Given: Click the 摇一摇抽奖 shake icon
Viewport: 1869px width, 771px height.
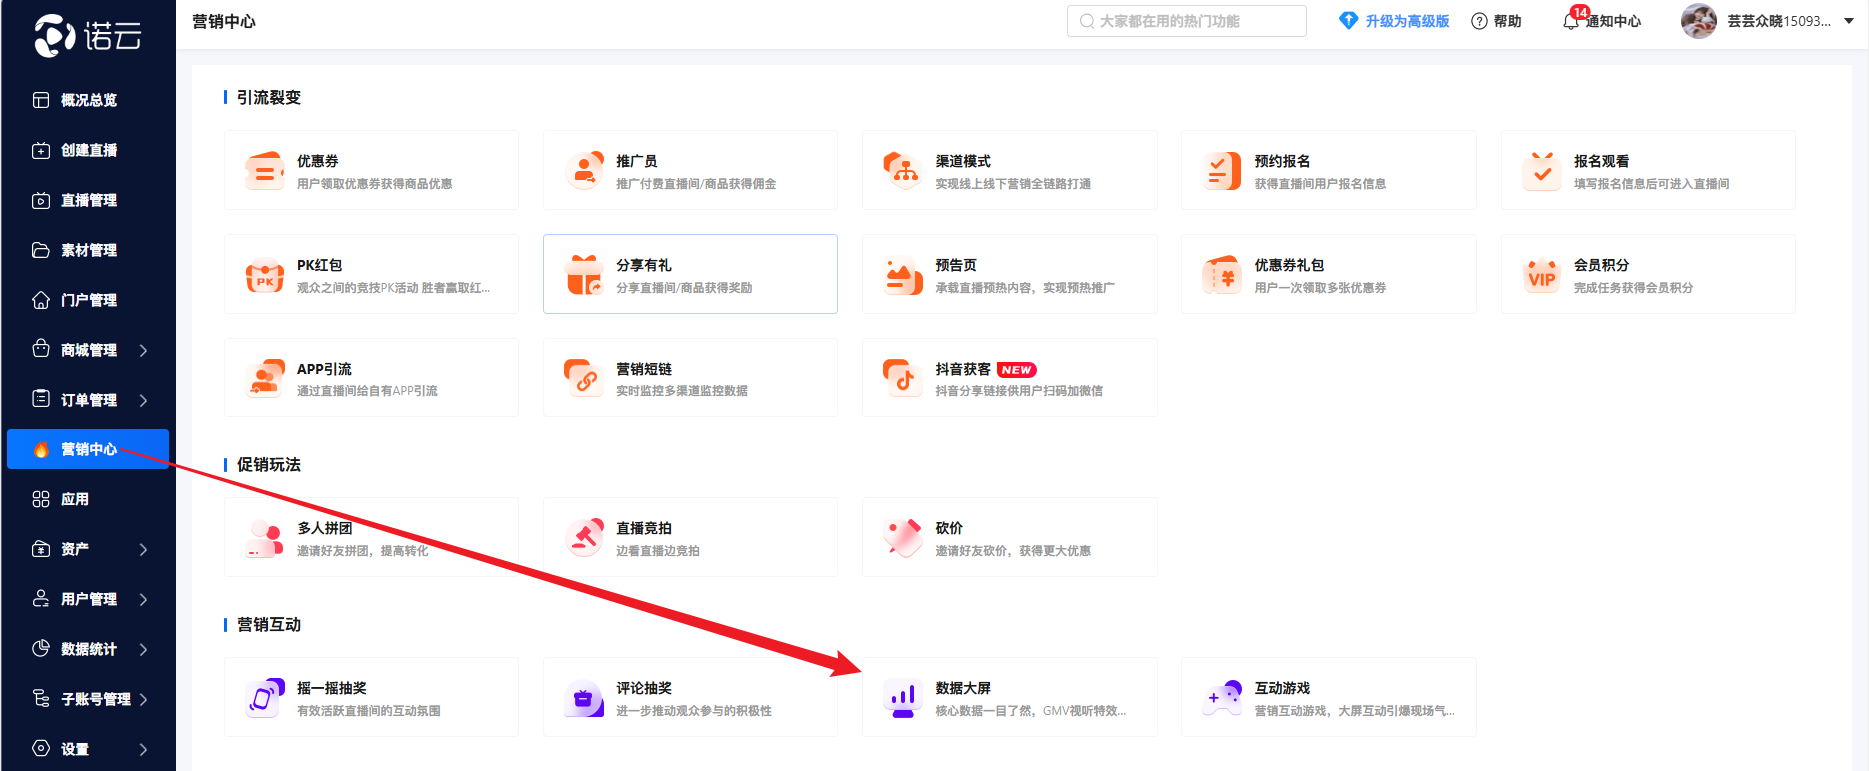Looking at the screenshot, I should tap(265, 698).
